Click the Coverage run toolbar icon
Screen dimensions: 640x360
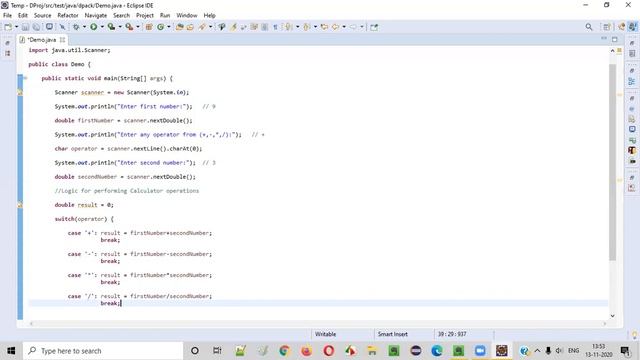[x=111, y=27]
